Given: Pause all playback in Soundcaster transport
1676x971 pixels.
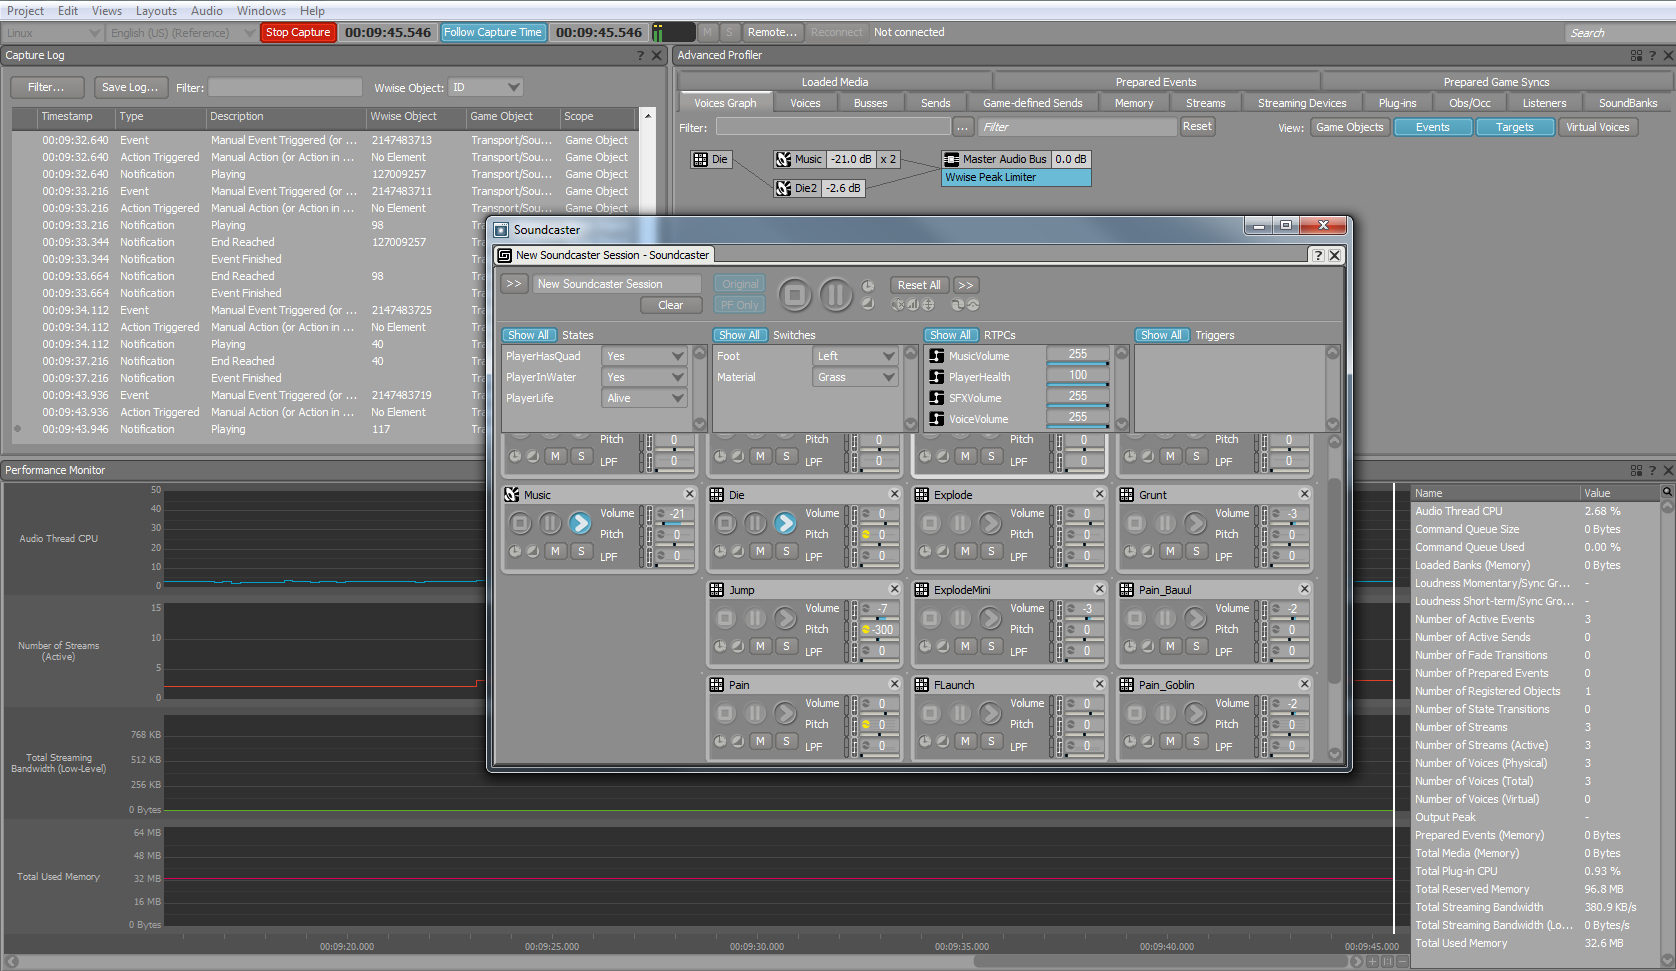Looking at the screenshot, I should 836,295.
